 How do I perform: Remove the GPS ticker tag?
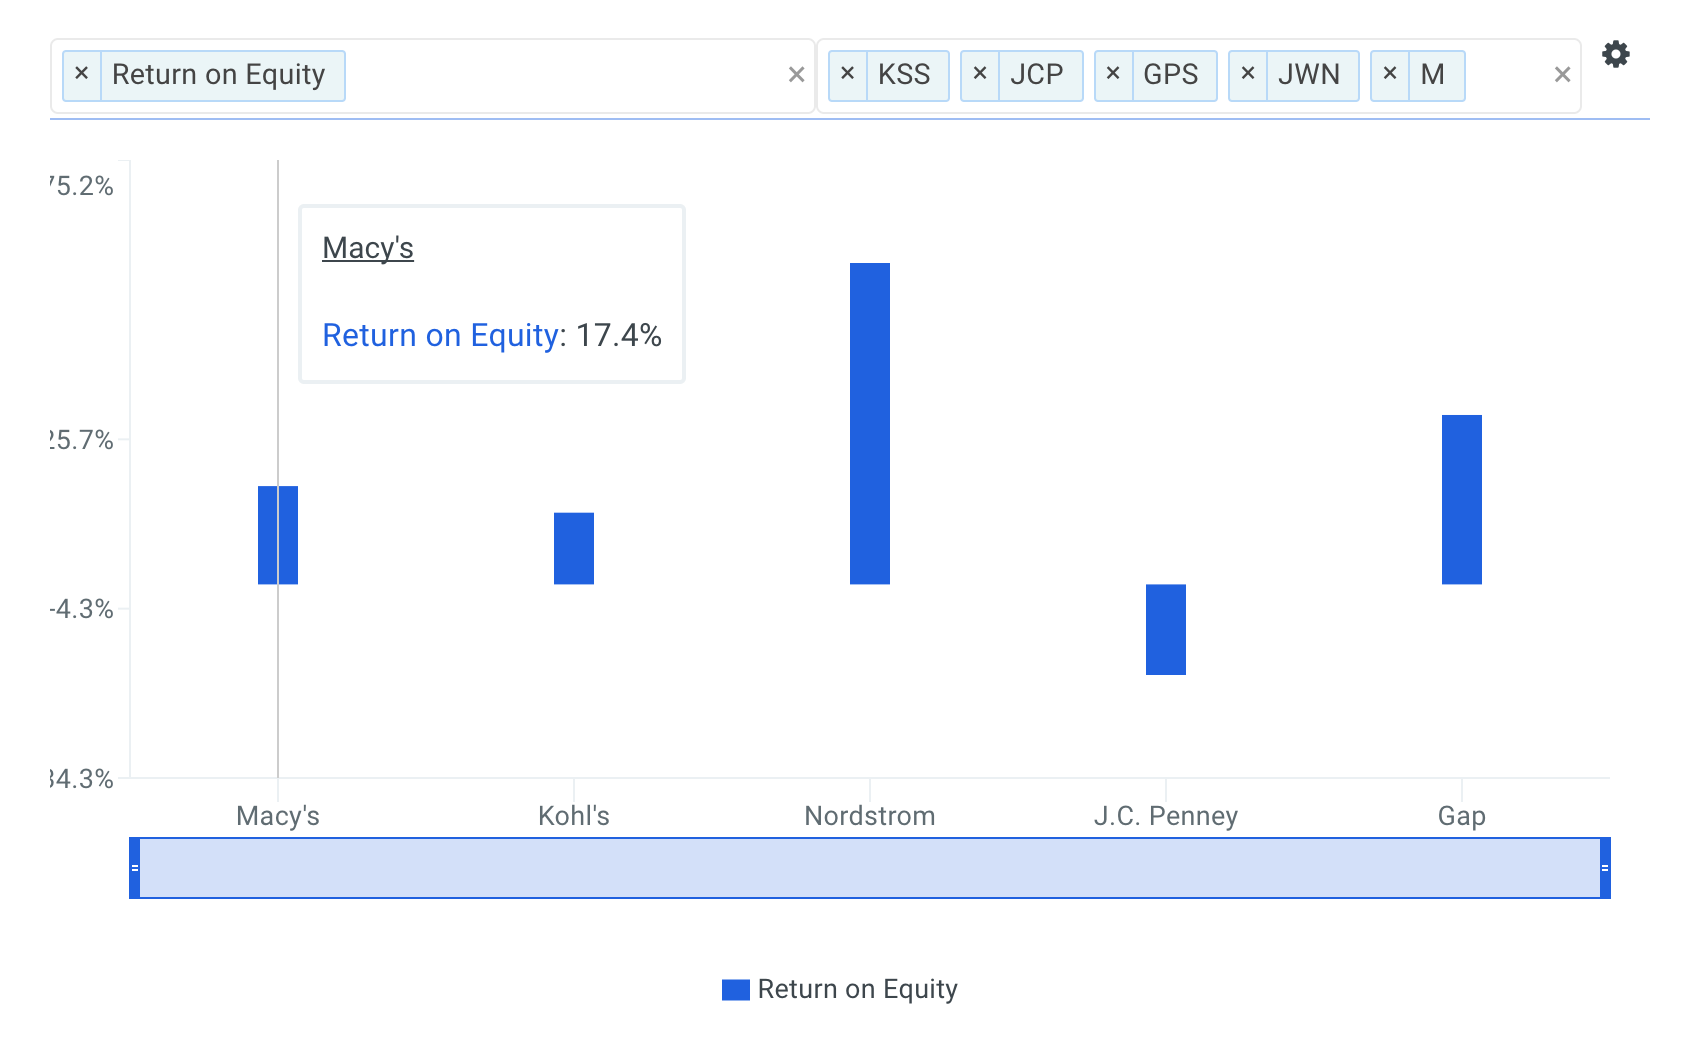click(1113, 75)
